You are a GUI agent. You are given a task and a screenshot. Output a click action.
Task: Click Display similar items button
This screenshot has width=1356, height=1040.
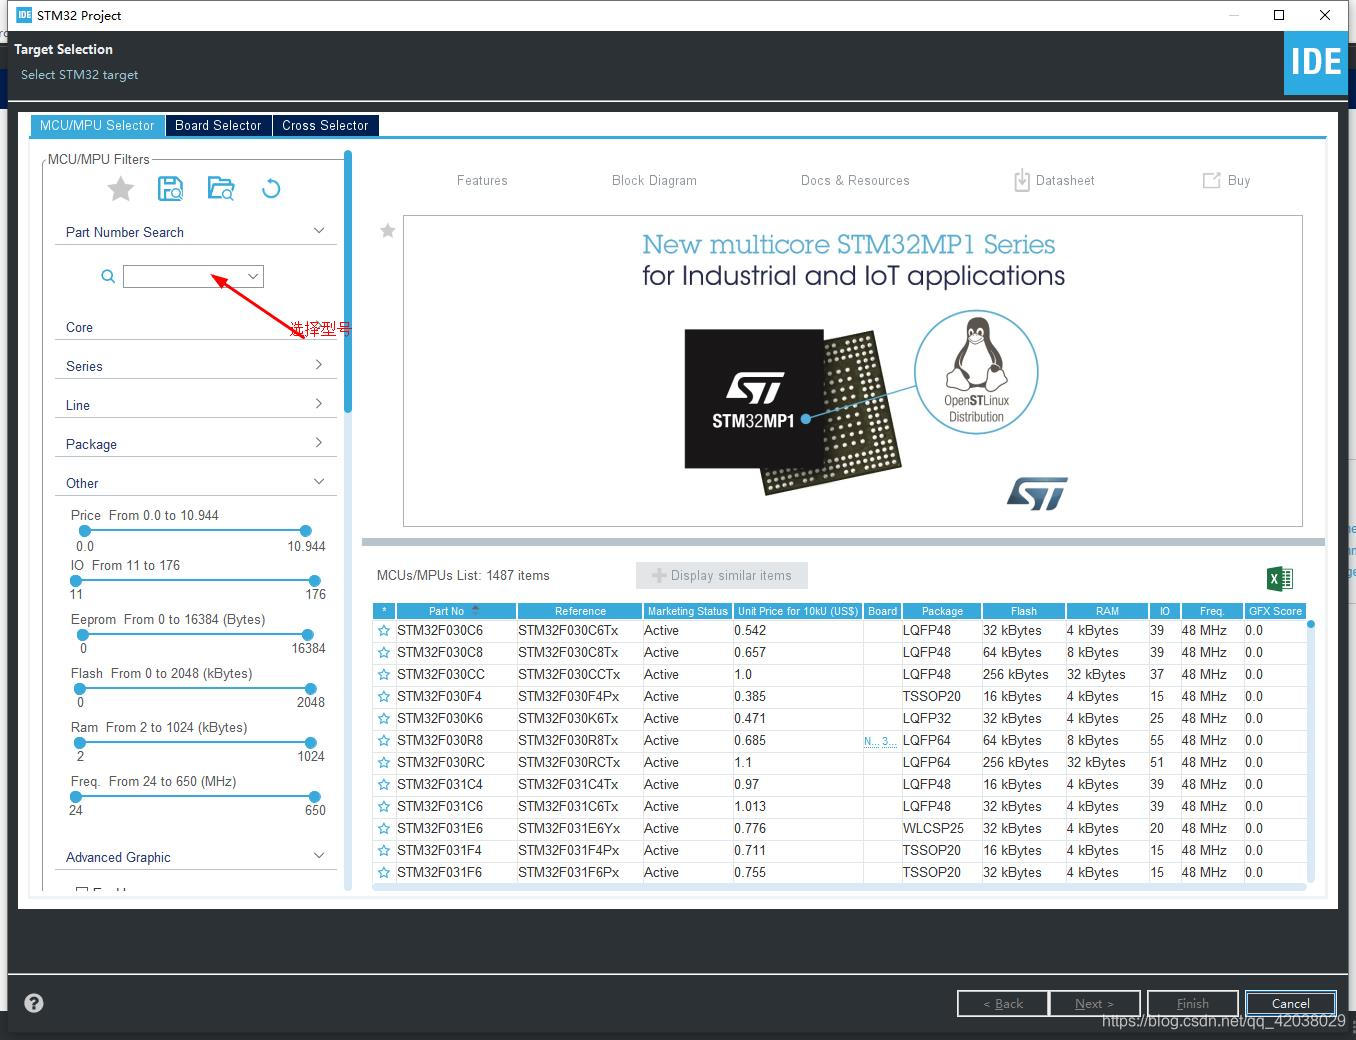[721, 575]
